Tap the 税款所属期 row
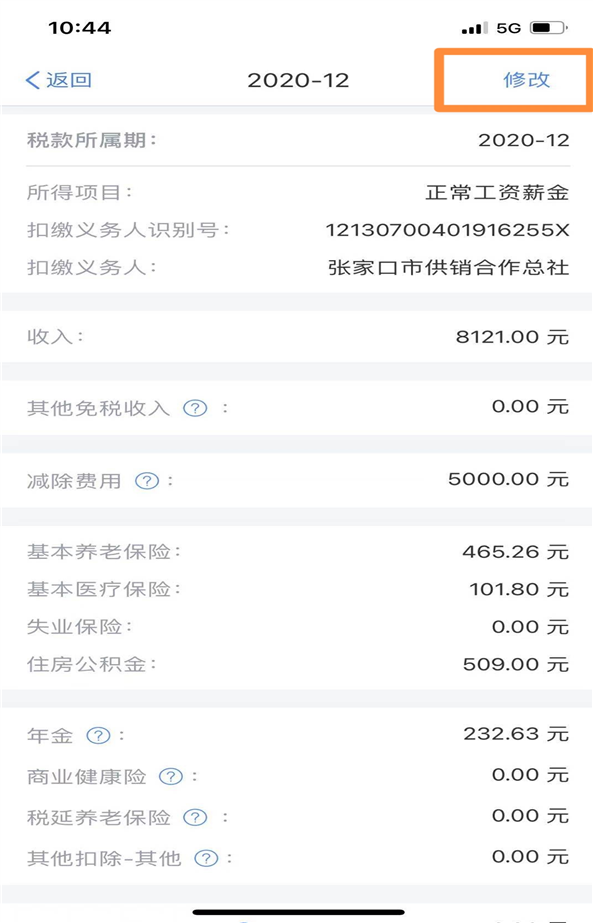 pyautogui.click(x=298, y=140)
